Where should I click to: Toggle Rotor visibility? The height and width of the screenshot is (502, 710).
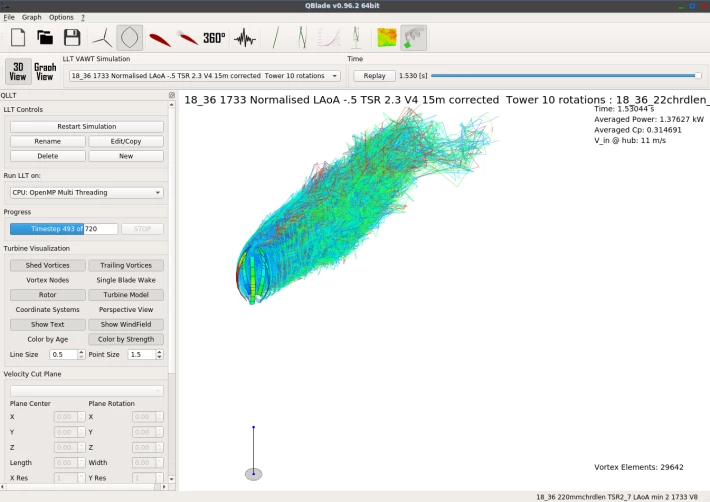(x=48, y=295)
